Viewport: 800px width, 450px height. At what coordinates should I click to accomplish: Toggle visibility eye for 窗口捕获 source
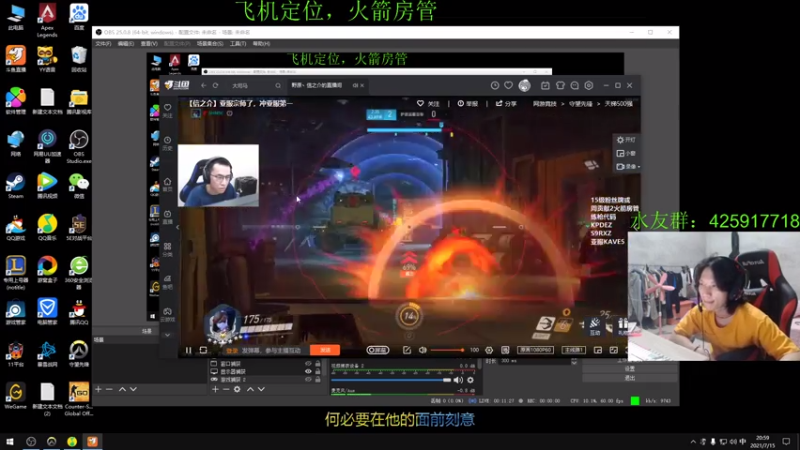click(308, 364)
